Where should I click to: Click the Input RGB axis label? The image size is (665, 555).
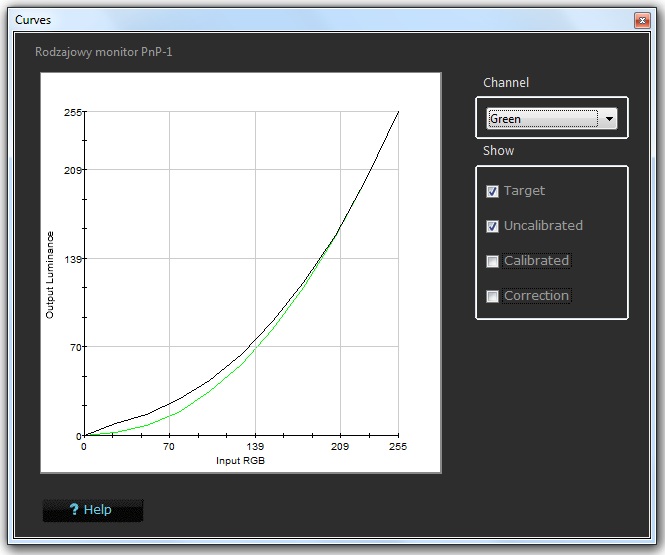240,461
